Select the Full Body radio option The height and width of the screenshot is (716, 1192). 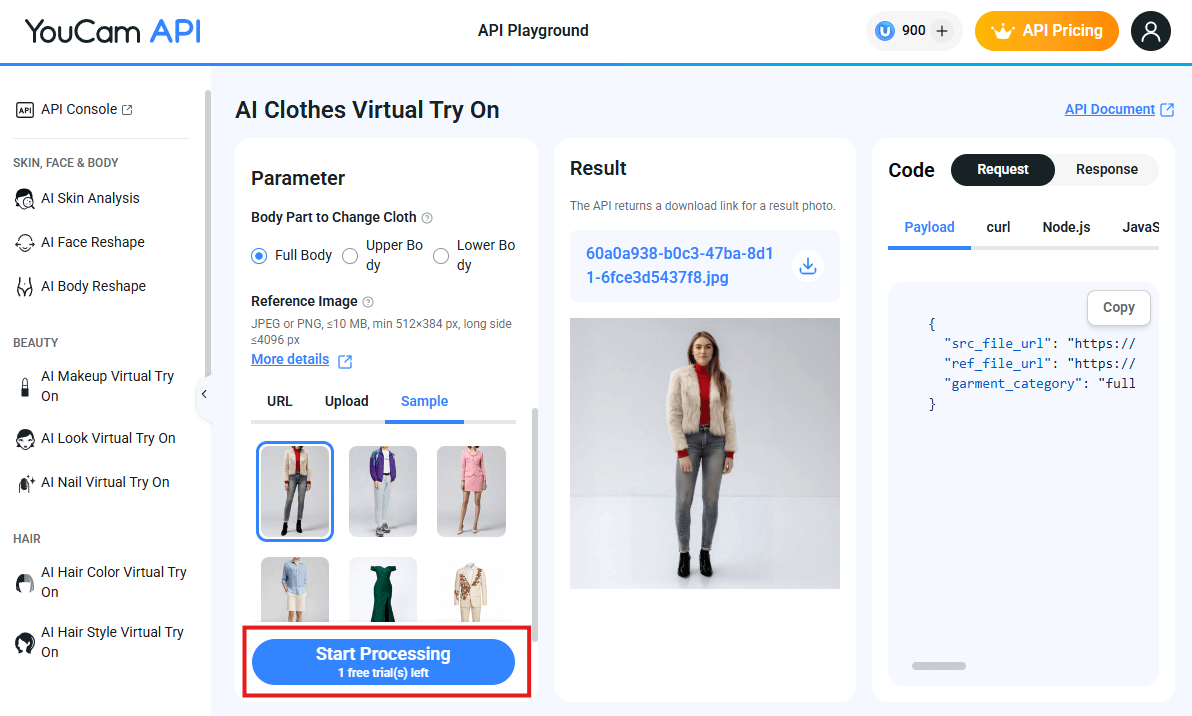coord(259,256)
